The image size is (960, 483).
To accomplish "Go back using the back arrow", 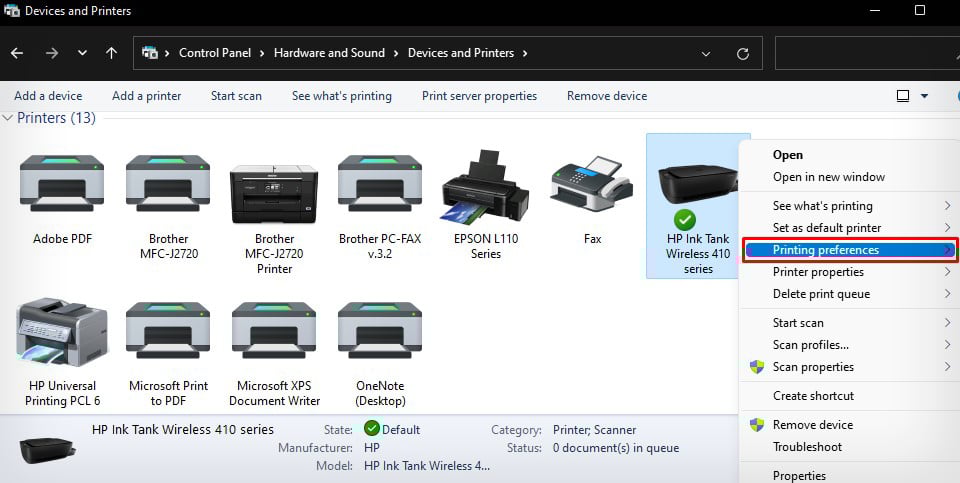I will coord(18,53).
